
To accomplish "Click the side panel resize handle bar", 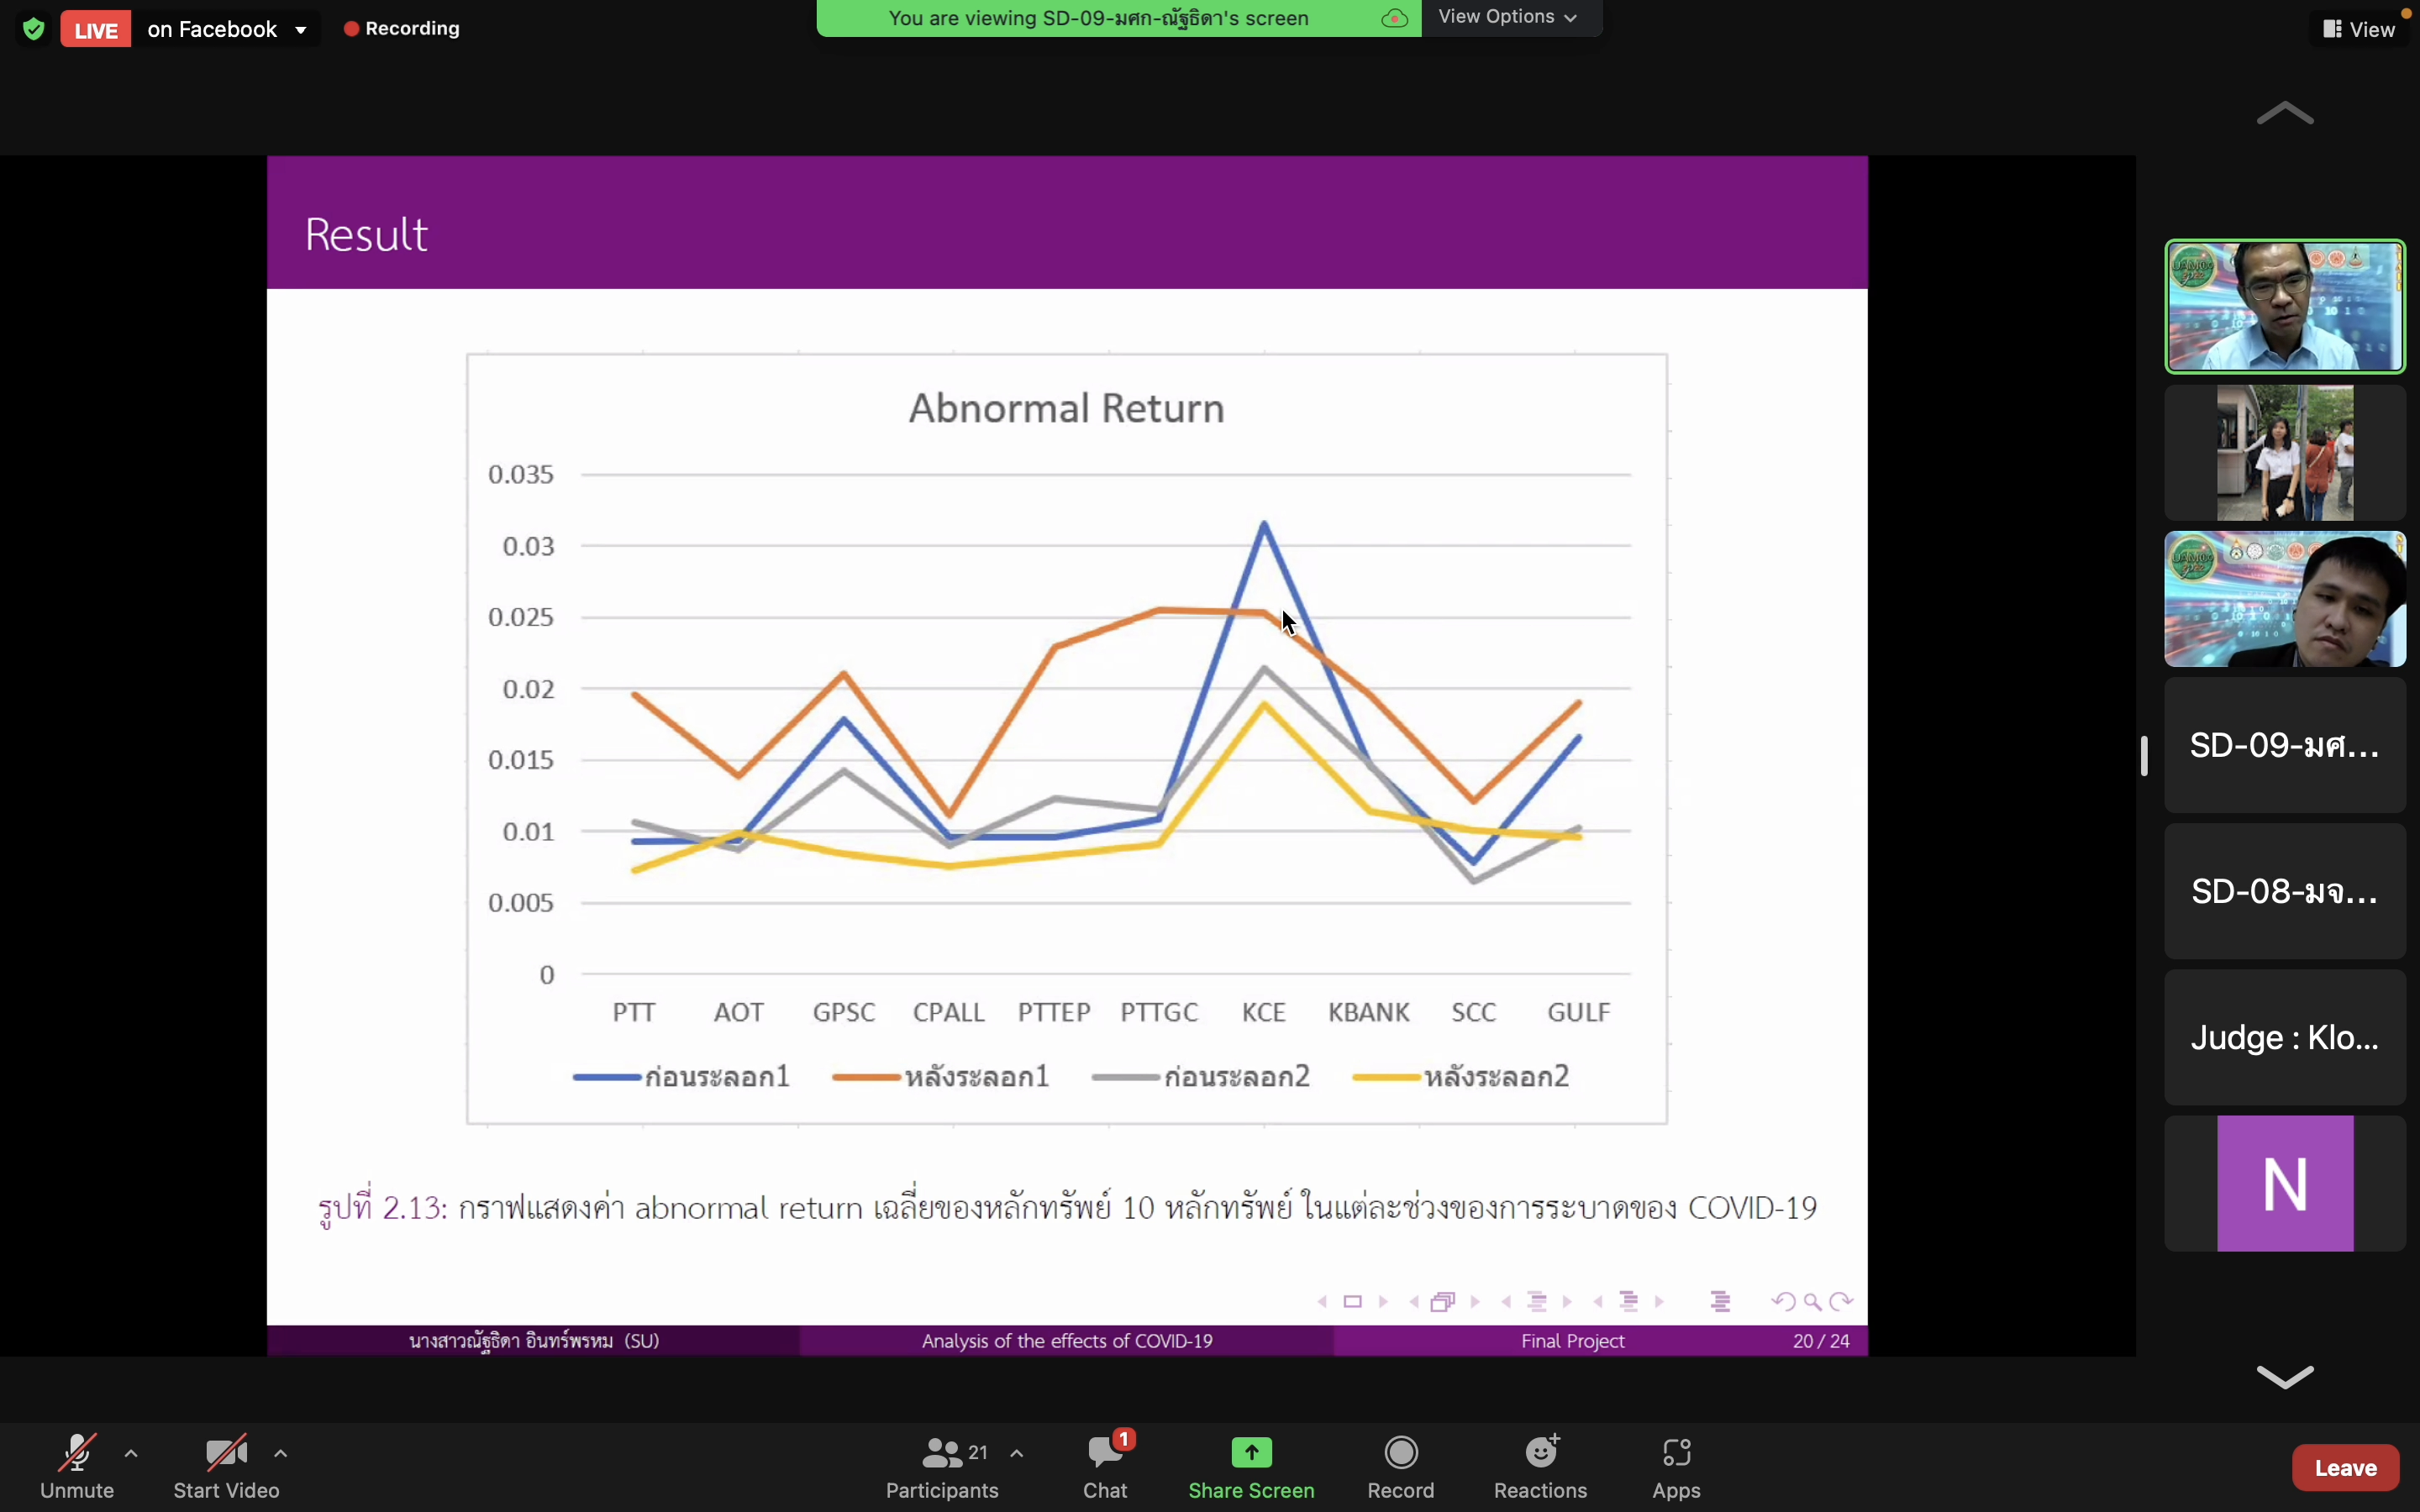I will coord(2144,755).
